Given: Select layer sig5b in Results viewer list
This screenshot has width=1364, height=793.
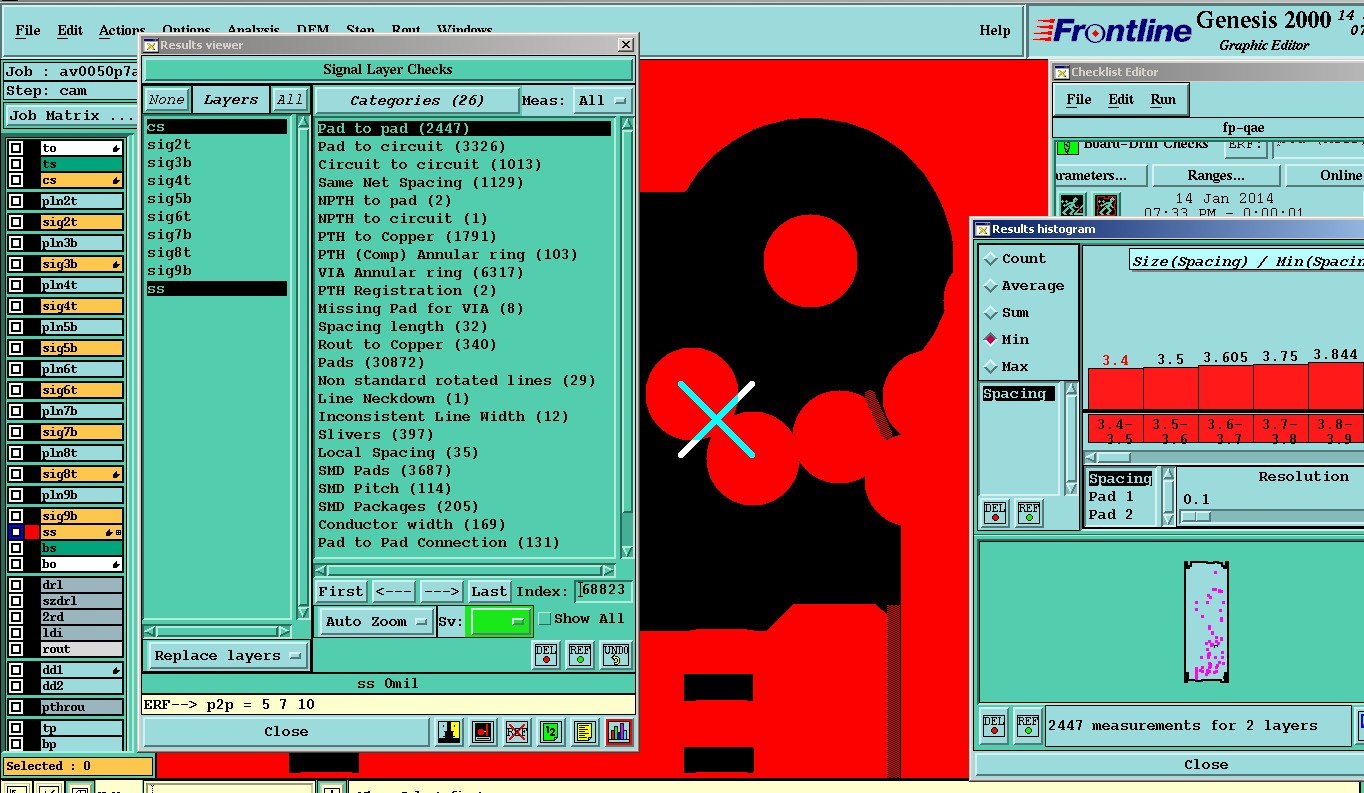Looking at the screenshot, I should [216, 198].
